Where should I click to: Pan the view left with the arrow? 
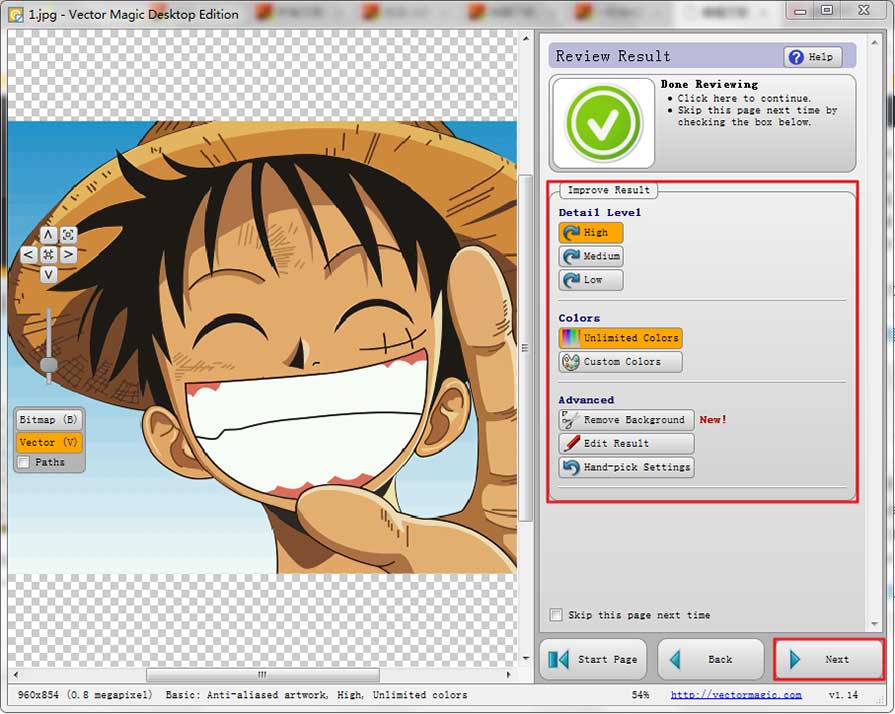pyautogui.click(x=28, y=255)
